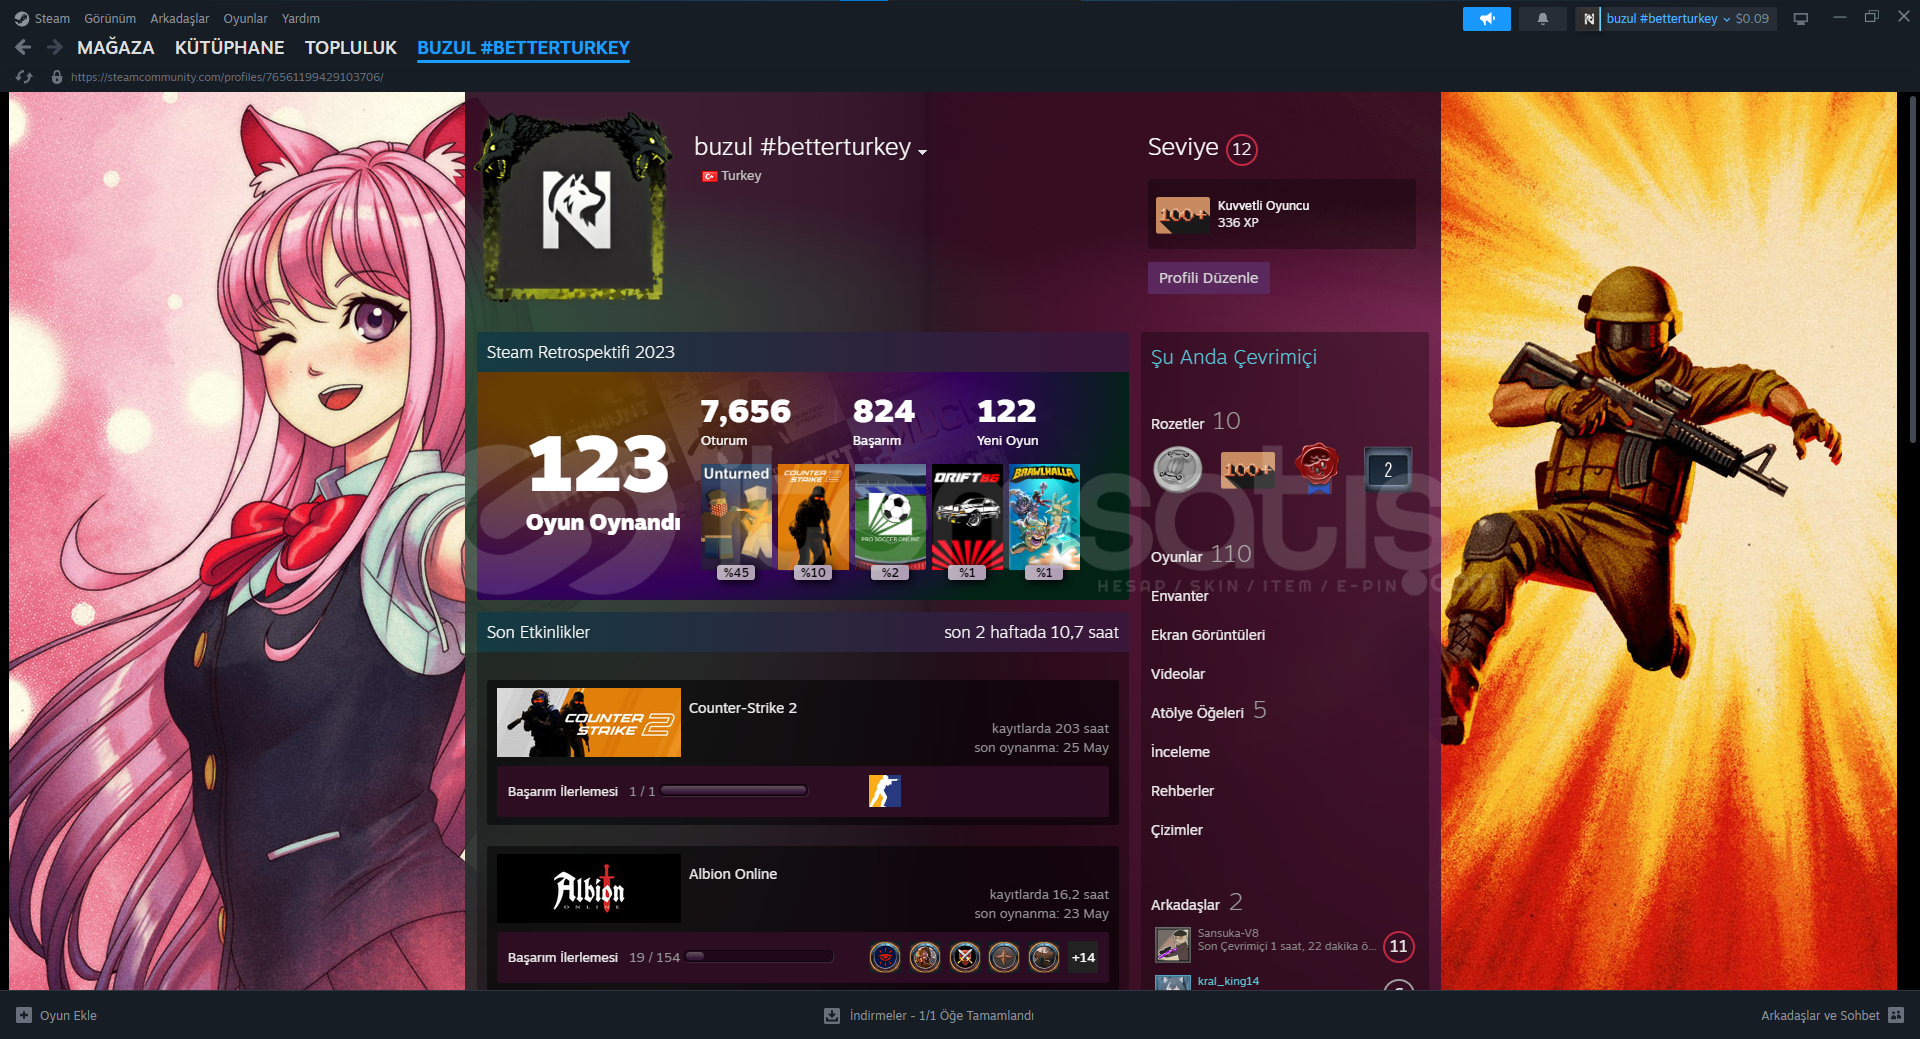Open the Rehberler link
1920x1039 pixels.
click(x=1182, y=791)
